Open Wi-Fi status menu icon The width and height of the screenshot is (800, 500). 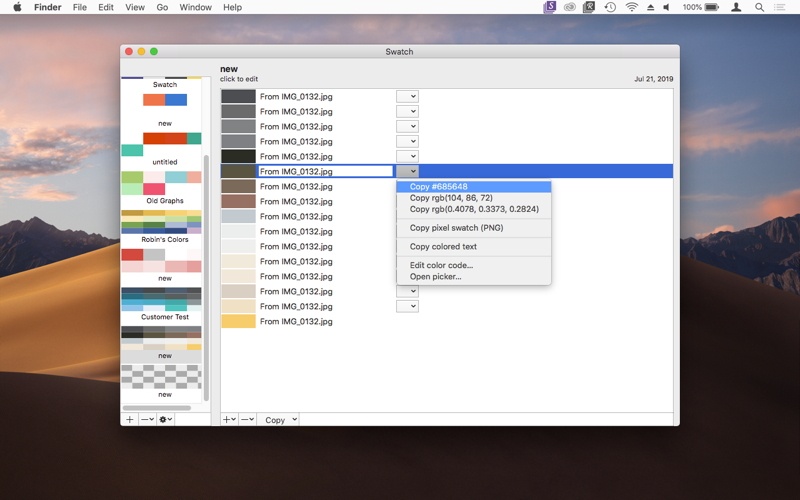(x=632, y=7)
